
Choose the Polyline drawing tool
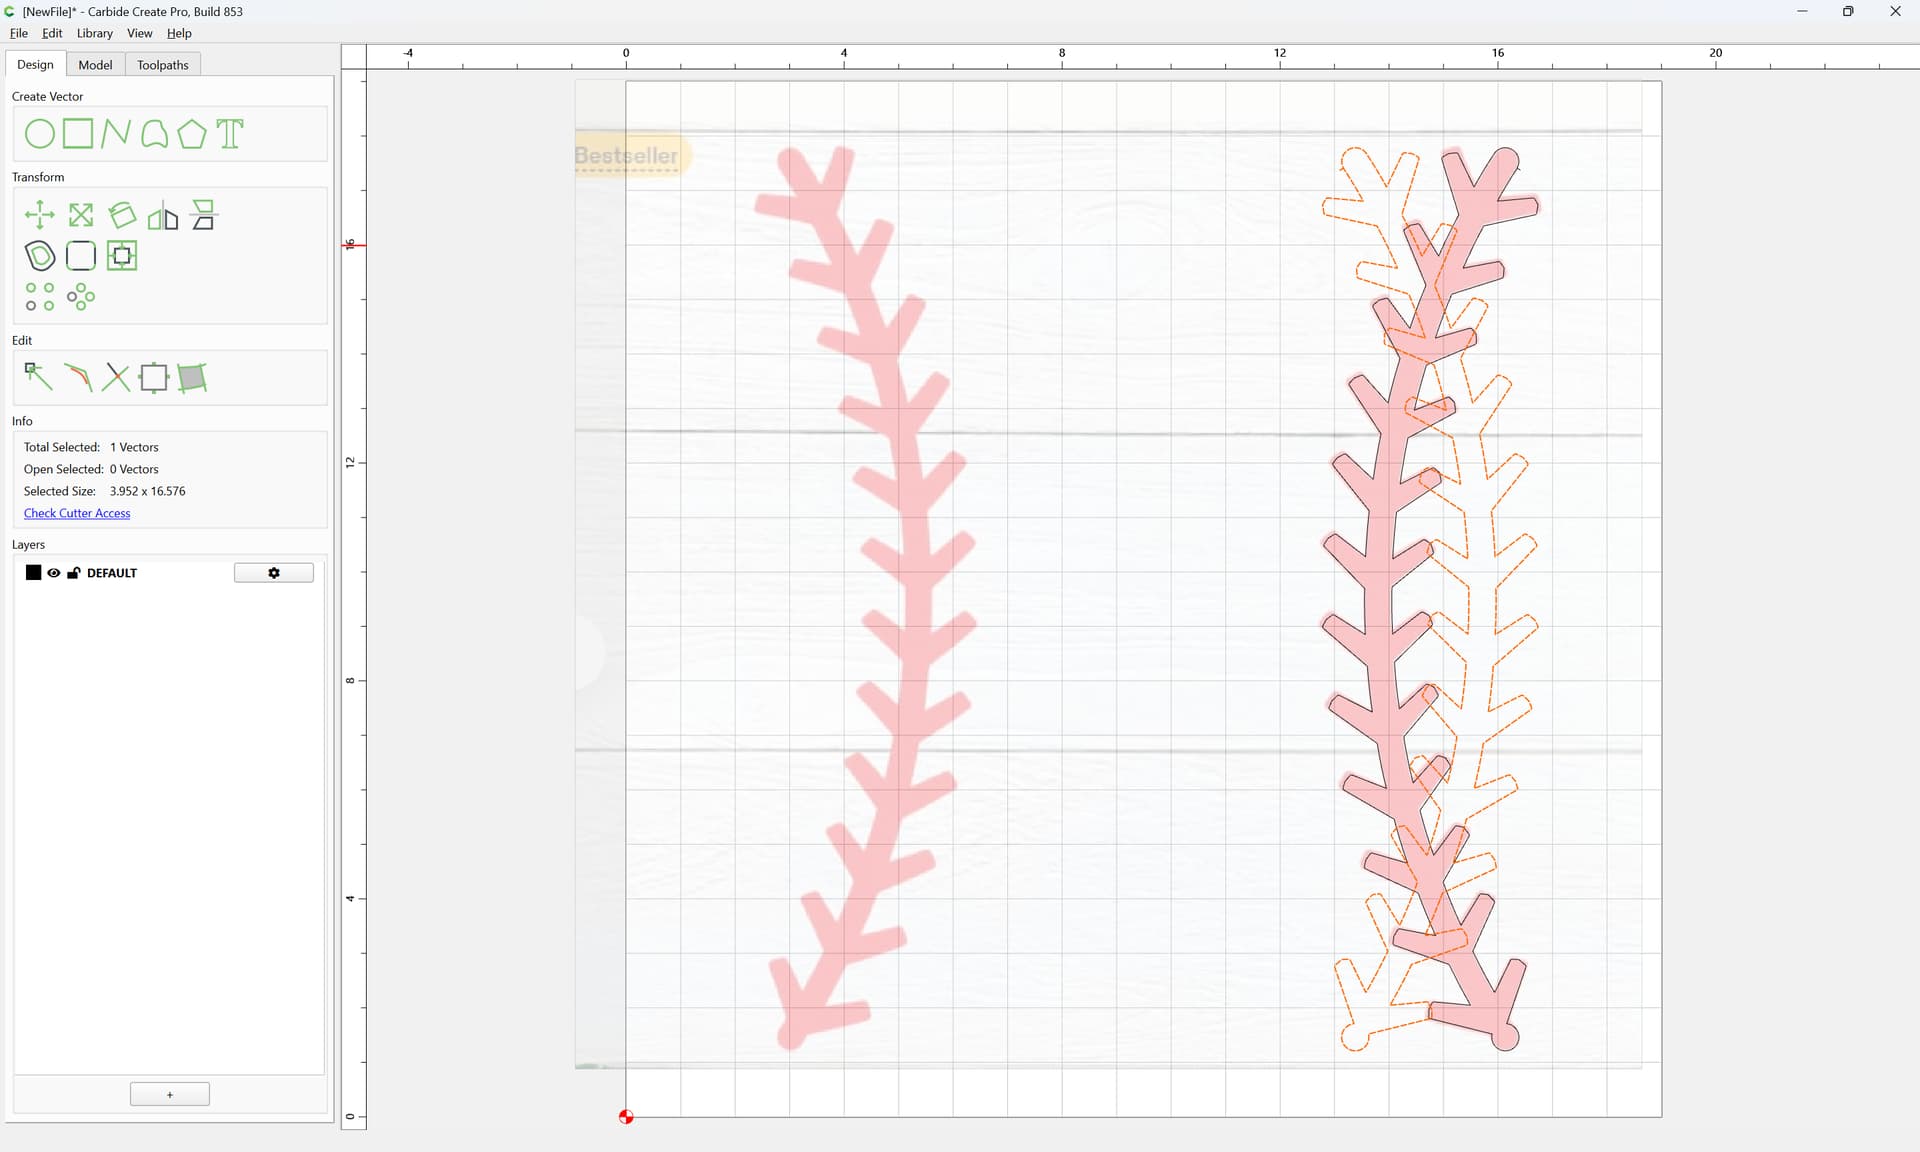(x=116, y=134)
